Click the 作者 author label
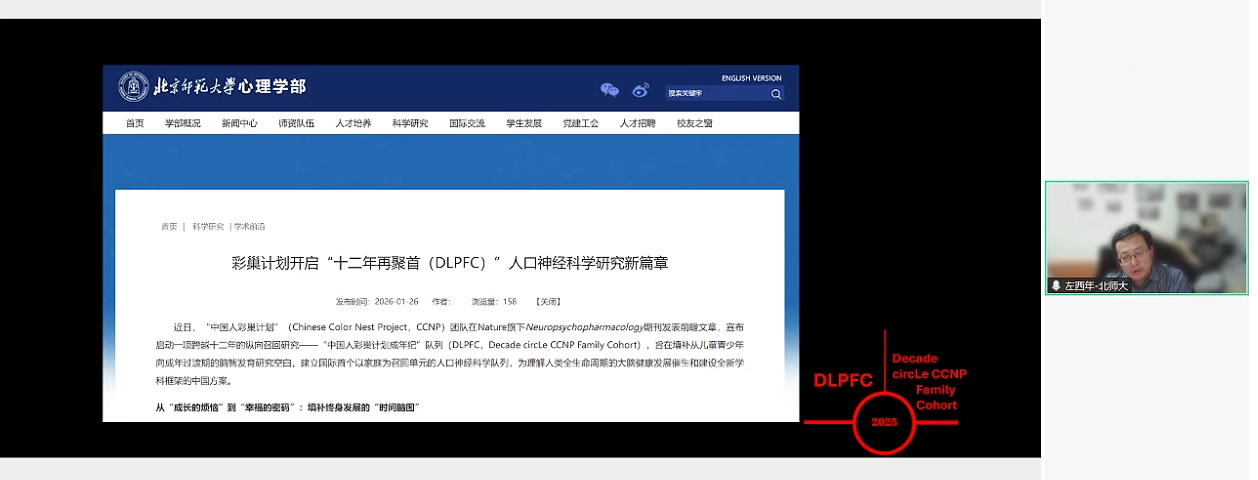Viewport: 1258px width, 480px height. [441, 301]
